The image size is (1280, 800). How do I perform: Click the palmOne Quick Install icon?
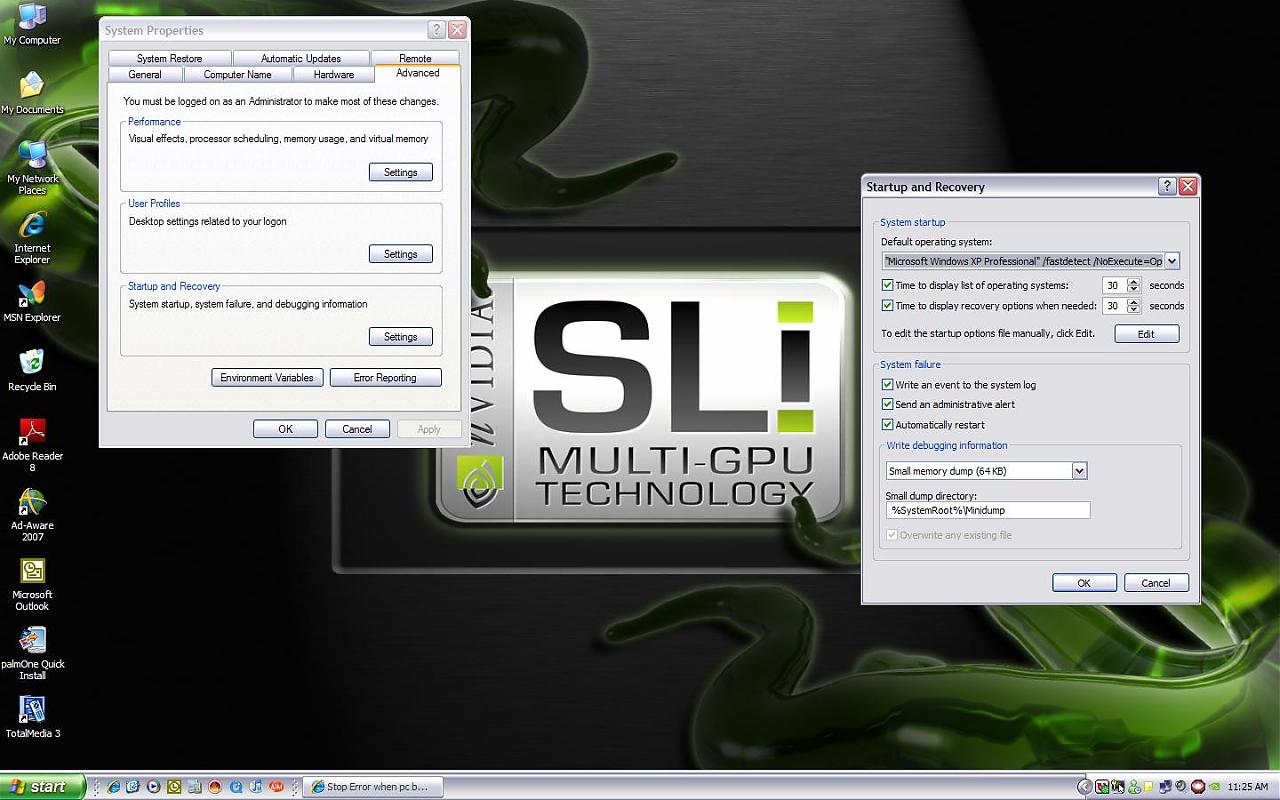(x=32, y=641)
